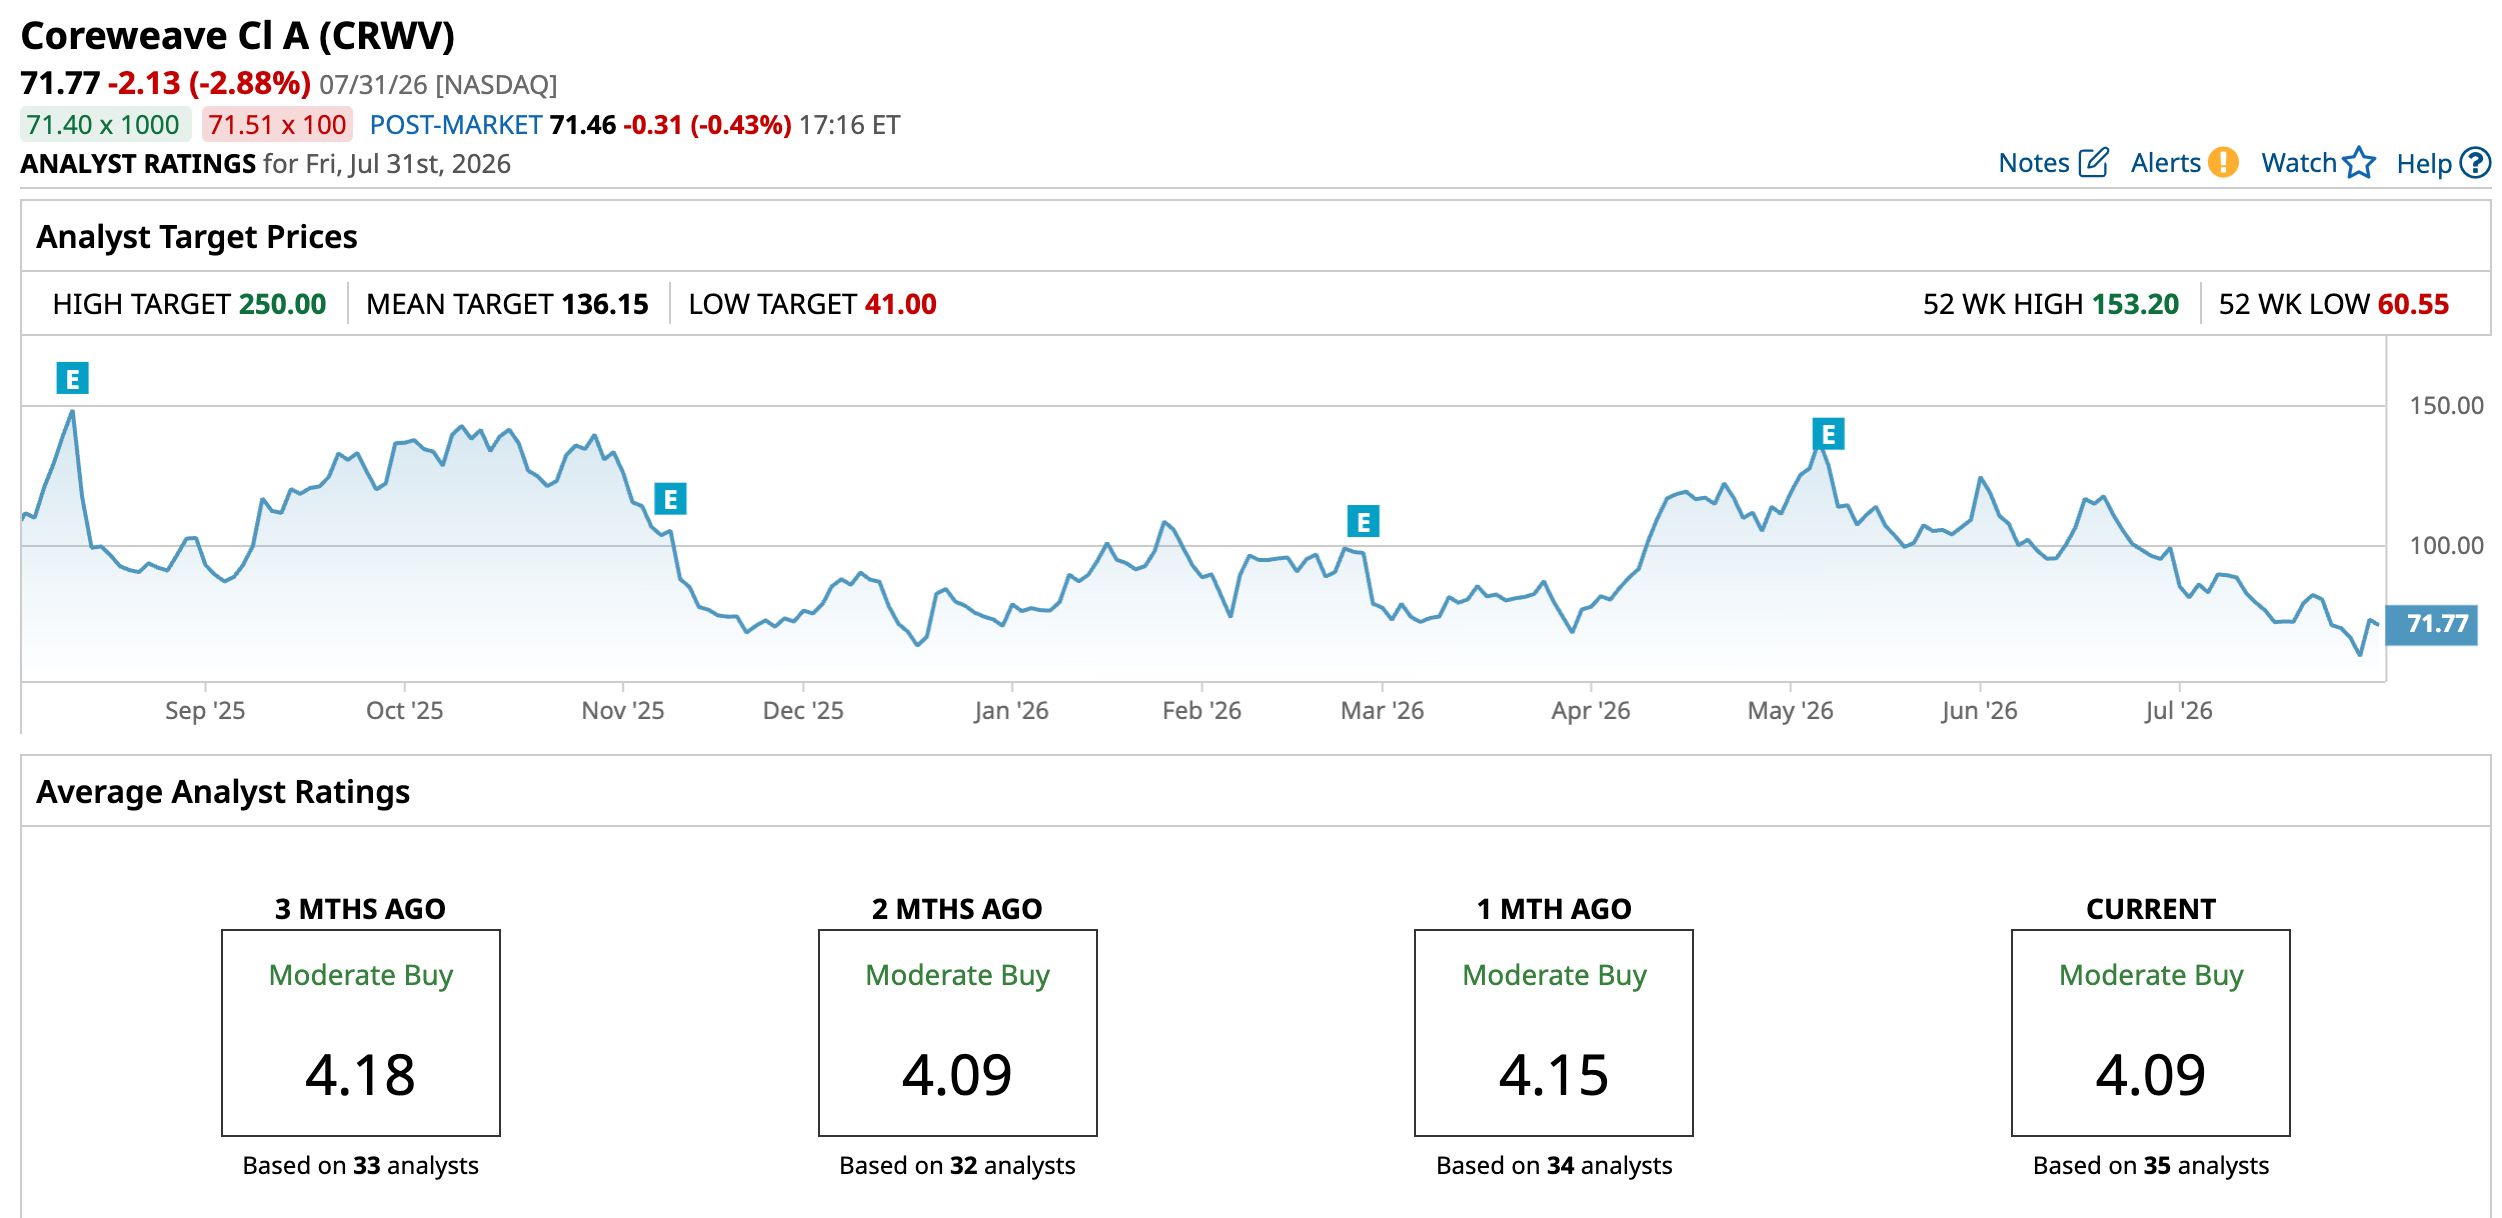Click the Watch star icon

(x=2360, y=162)
